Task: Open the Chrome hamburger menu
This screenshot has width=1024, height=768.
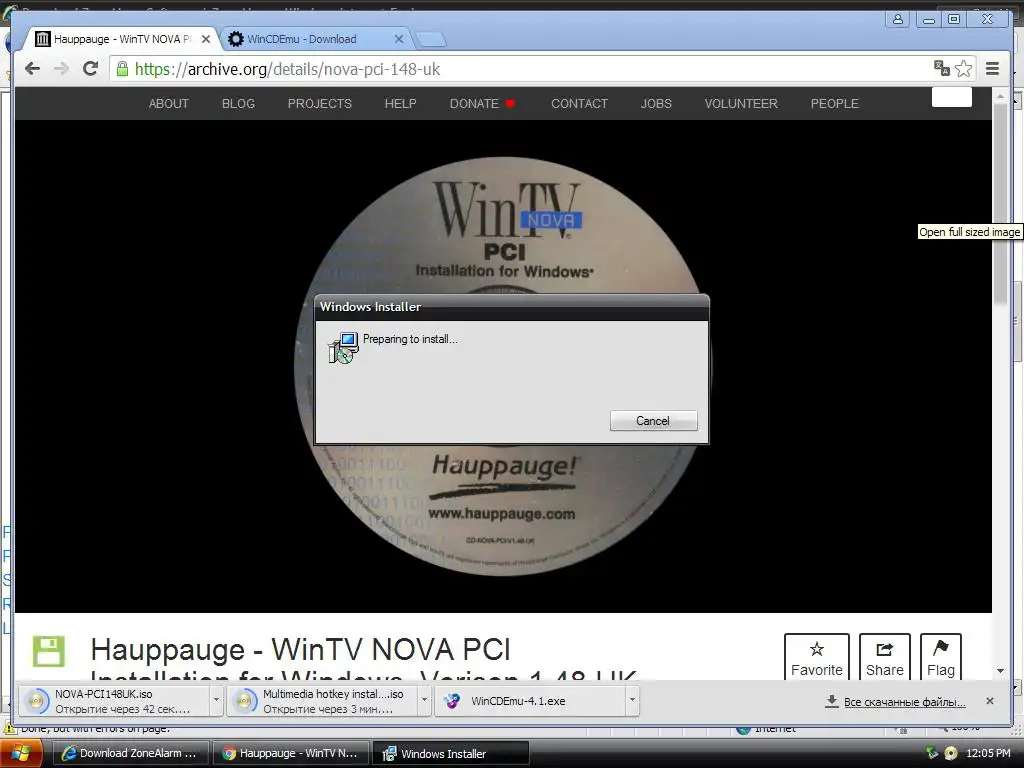Action: click(992, 68)
